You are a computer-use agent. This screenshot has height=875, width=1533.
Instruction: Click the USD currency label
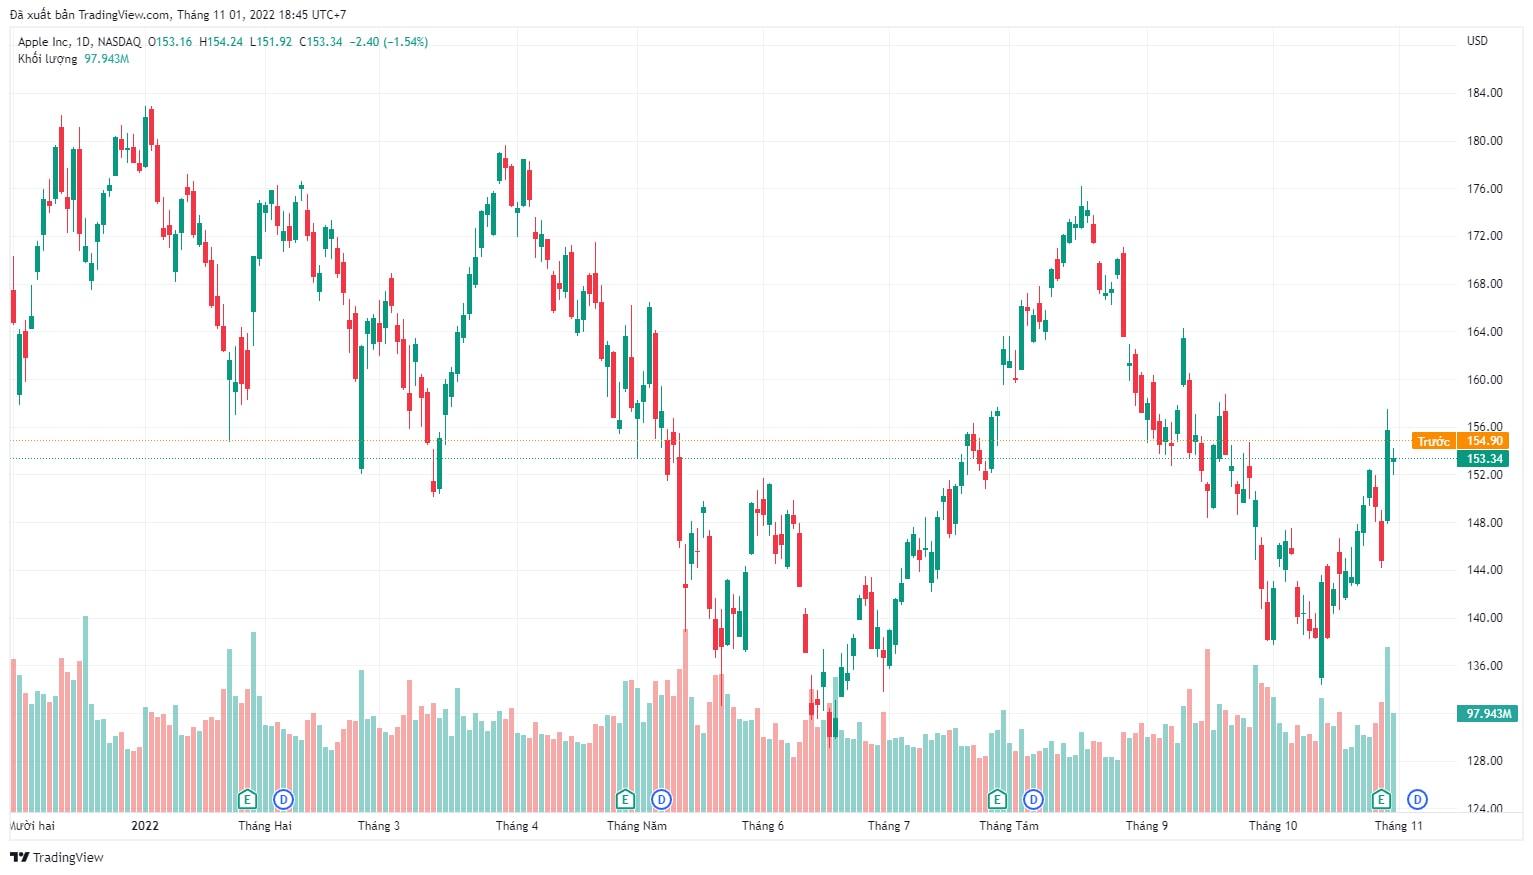pos(1477,41)
